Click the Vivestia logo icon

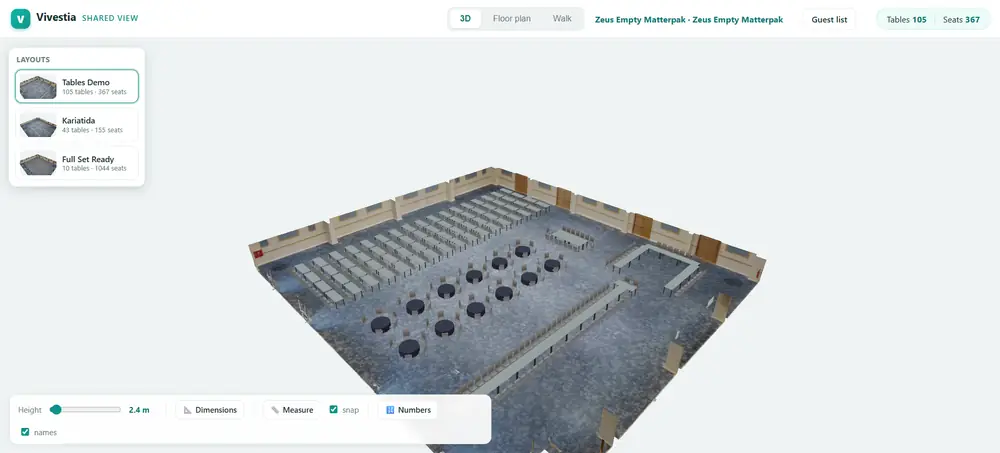pyautogui.click(x=20, y=19)
